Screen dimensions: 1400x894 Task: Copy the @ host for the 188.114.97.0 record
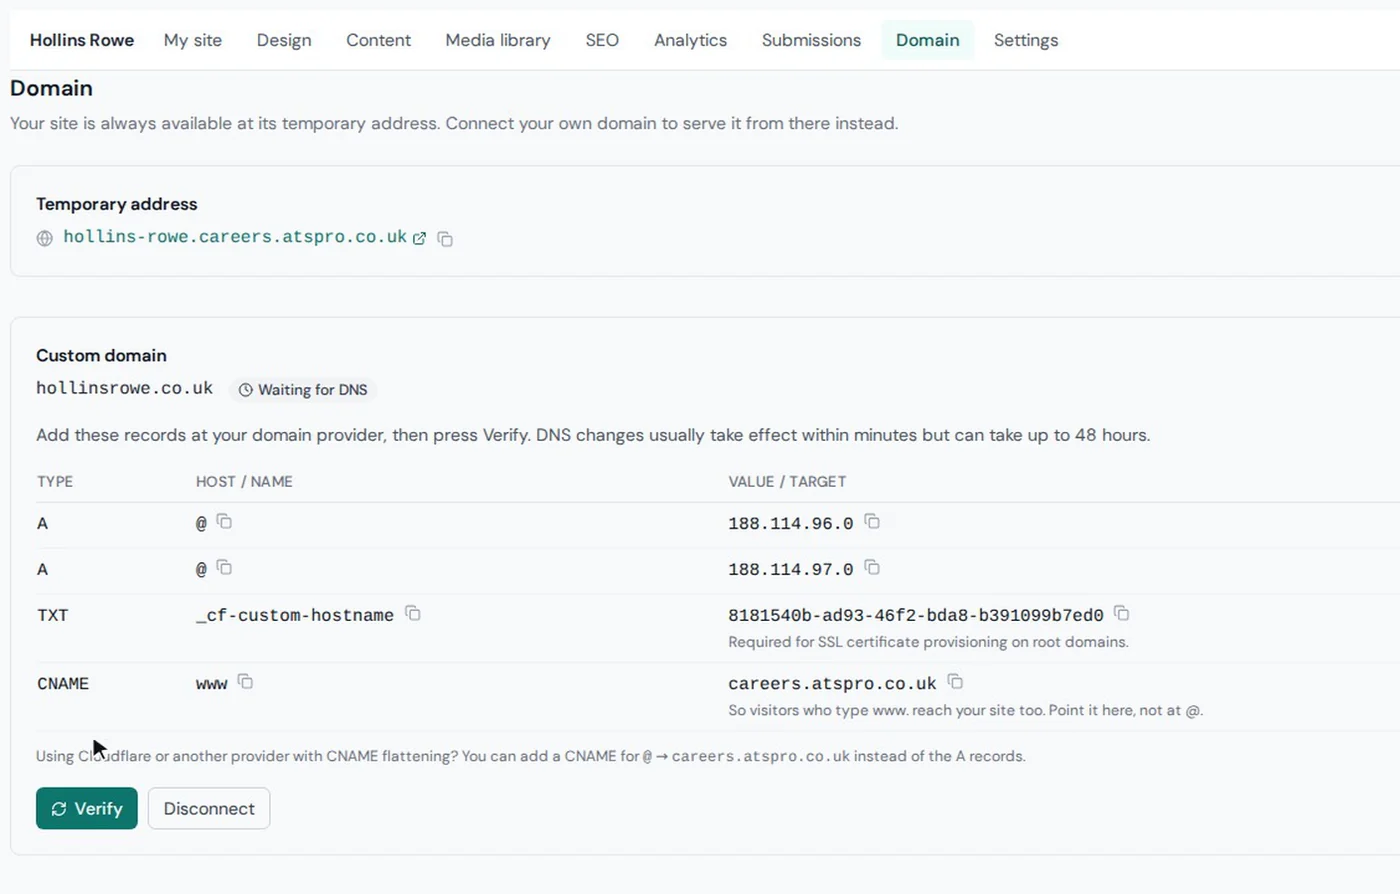224,567
